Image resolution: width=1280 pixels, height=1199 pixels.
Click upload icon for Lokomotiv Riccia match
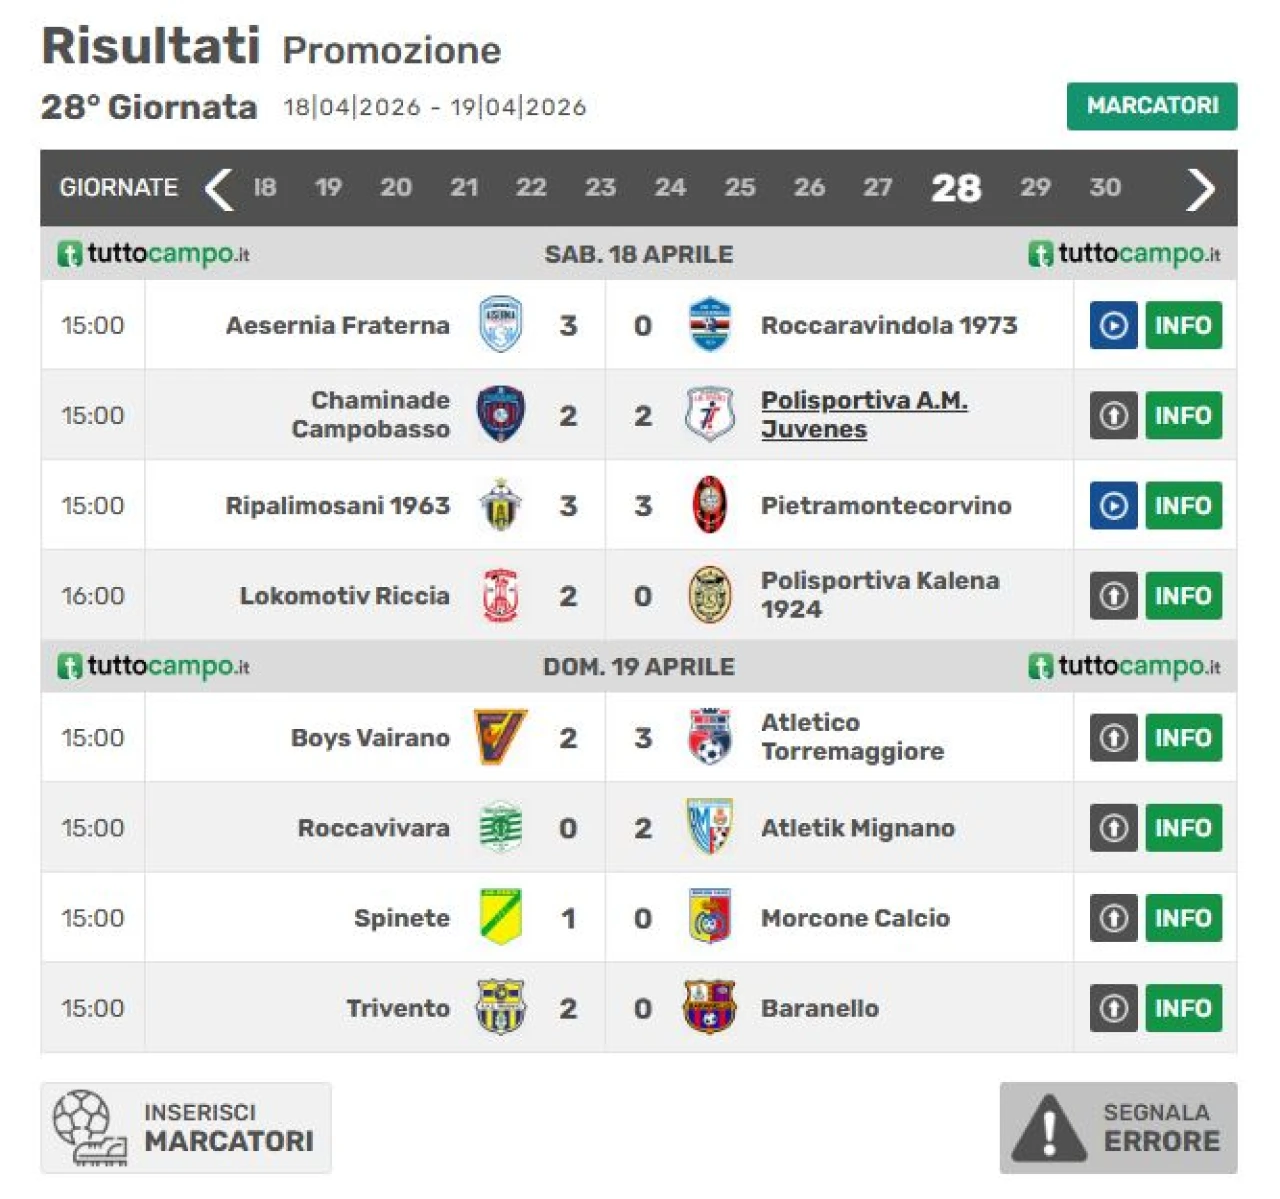pyautogui.click(x=1113, y=596)
